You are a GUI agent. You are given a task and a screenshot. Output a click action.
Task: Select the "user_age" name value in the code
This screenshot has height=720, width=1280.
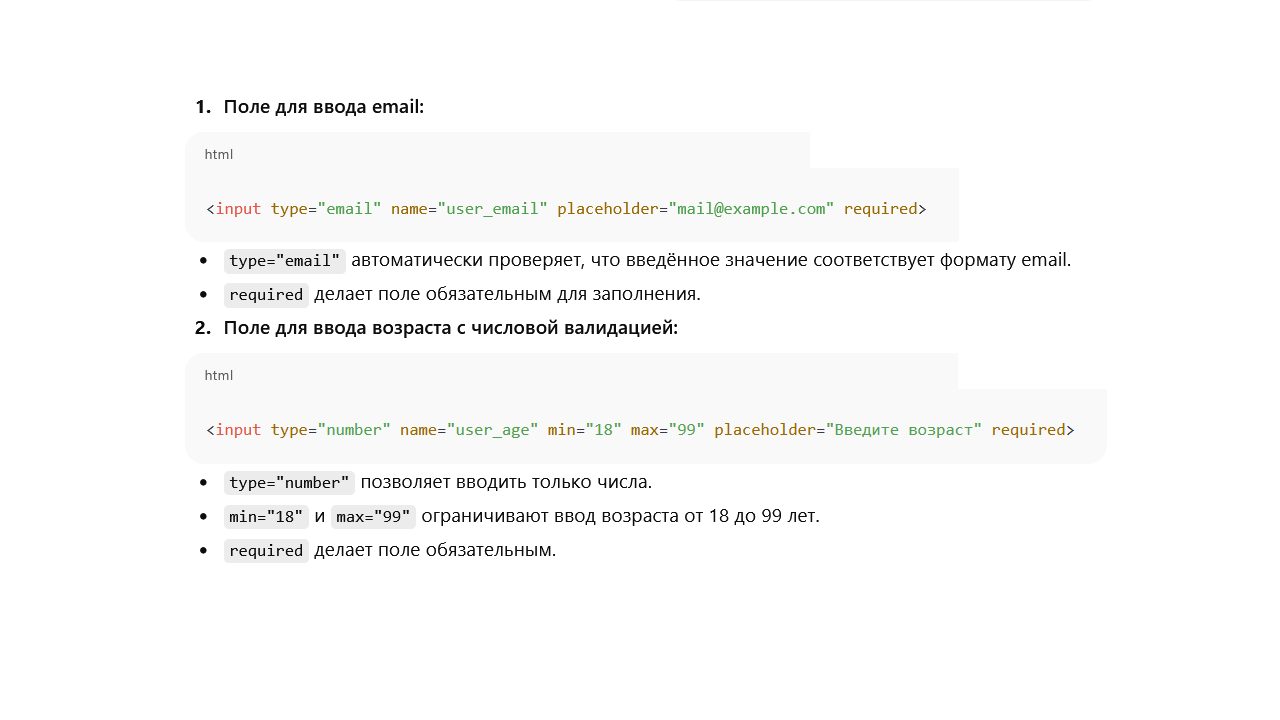492,430
